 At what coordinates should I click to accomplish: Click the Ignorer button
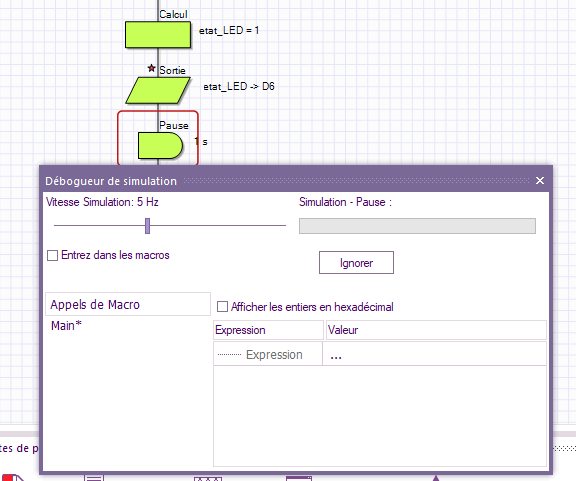click(x=356, y=263)
